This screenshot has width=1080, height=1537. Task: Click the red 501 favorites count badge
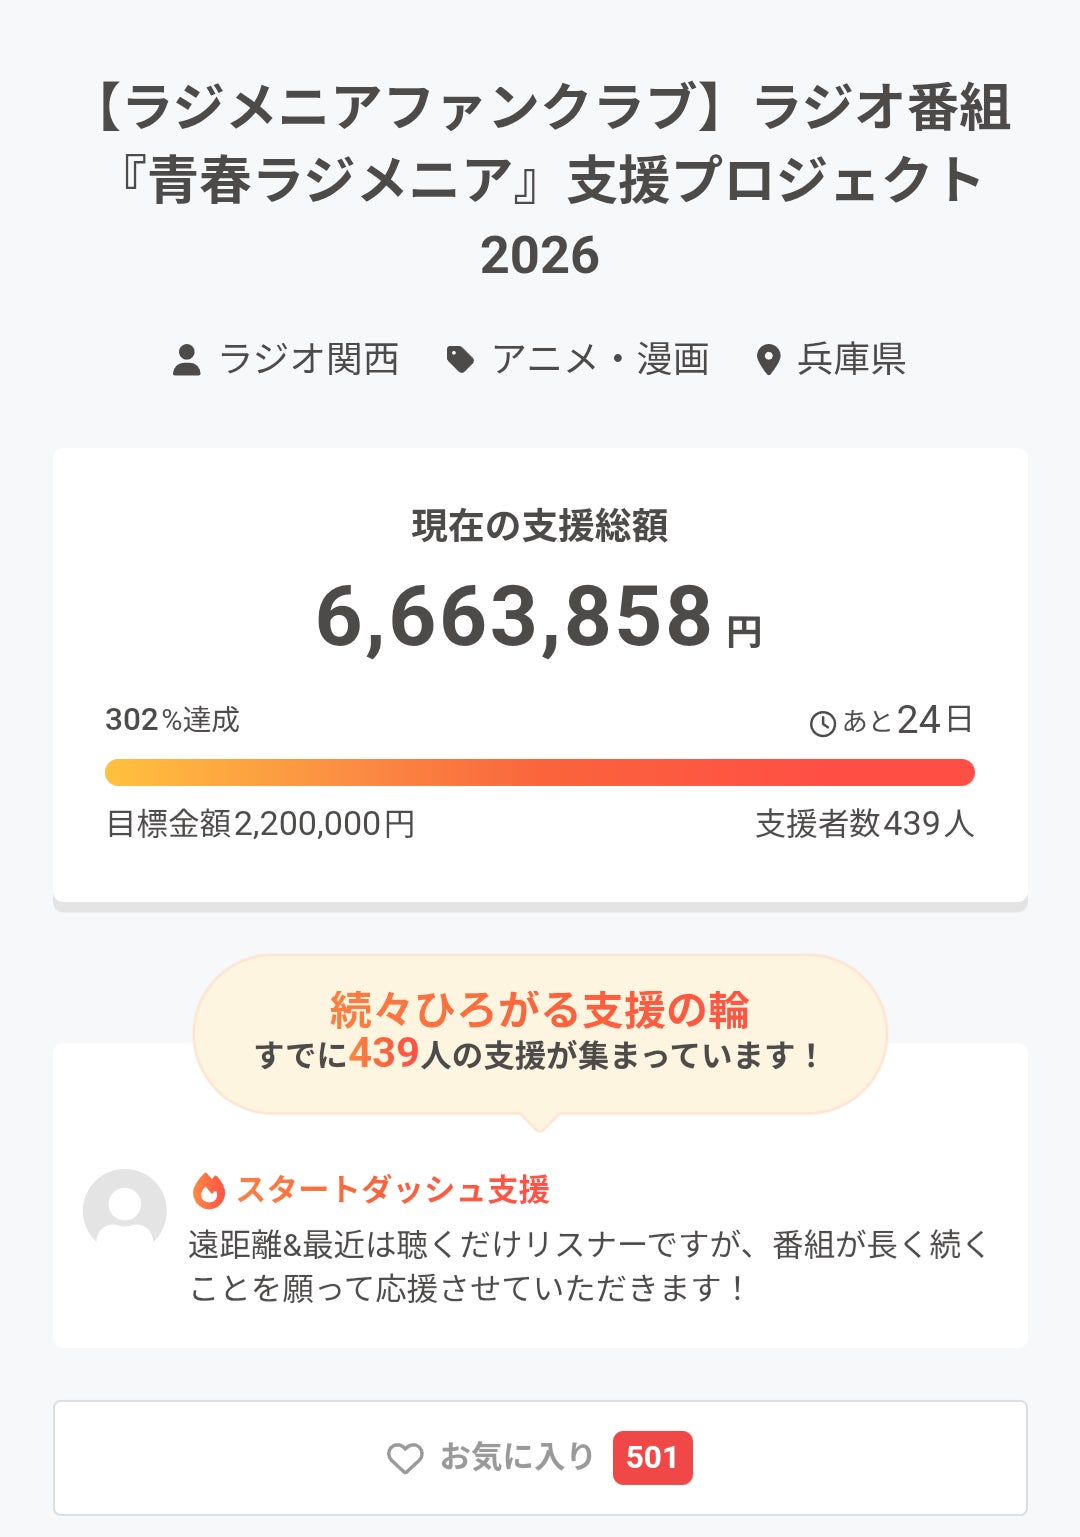[x=652, y=1457]
